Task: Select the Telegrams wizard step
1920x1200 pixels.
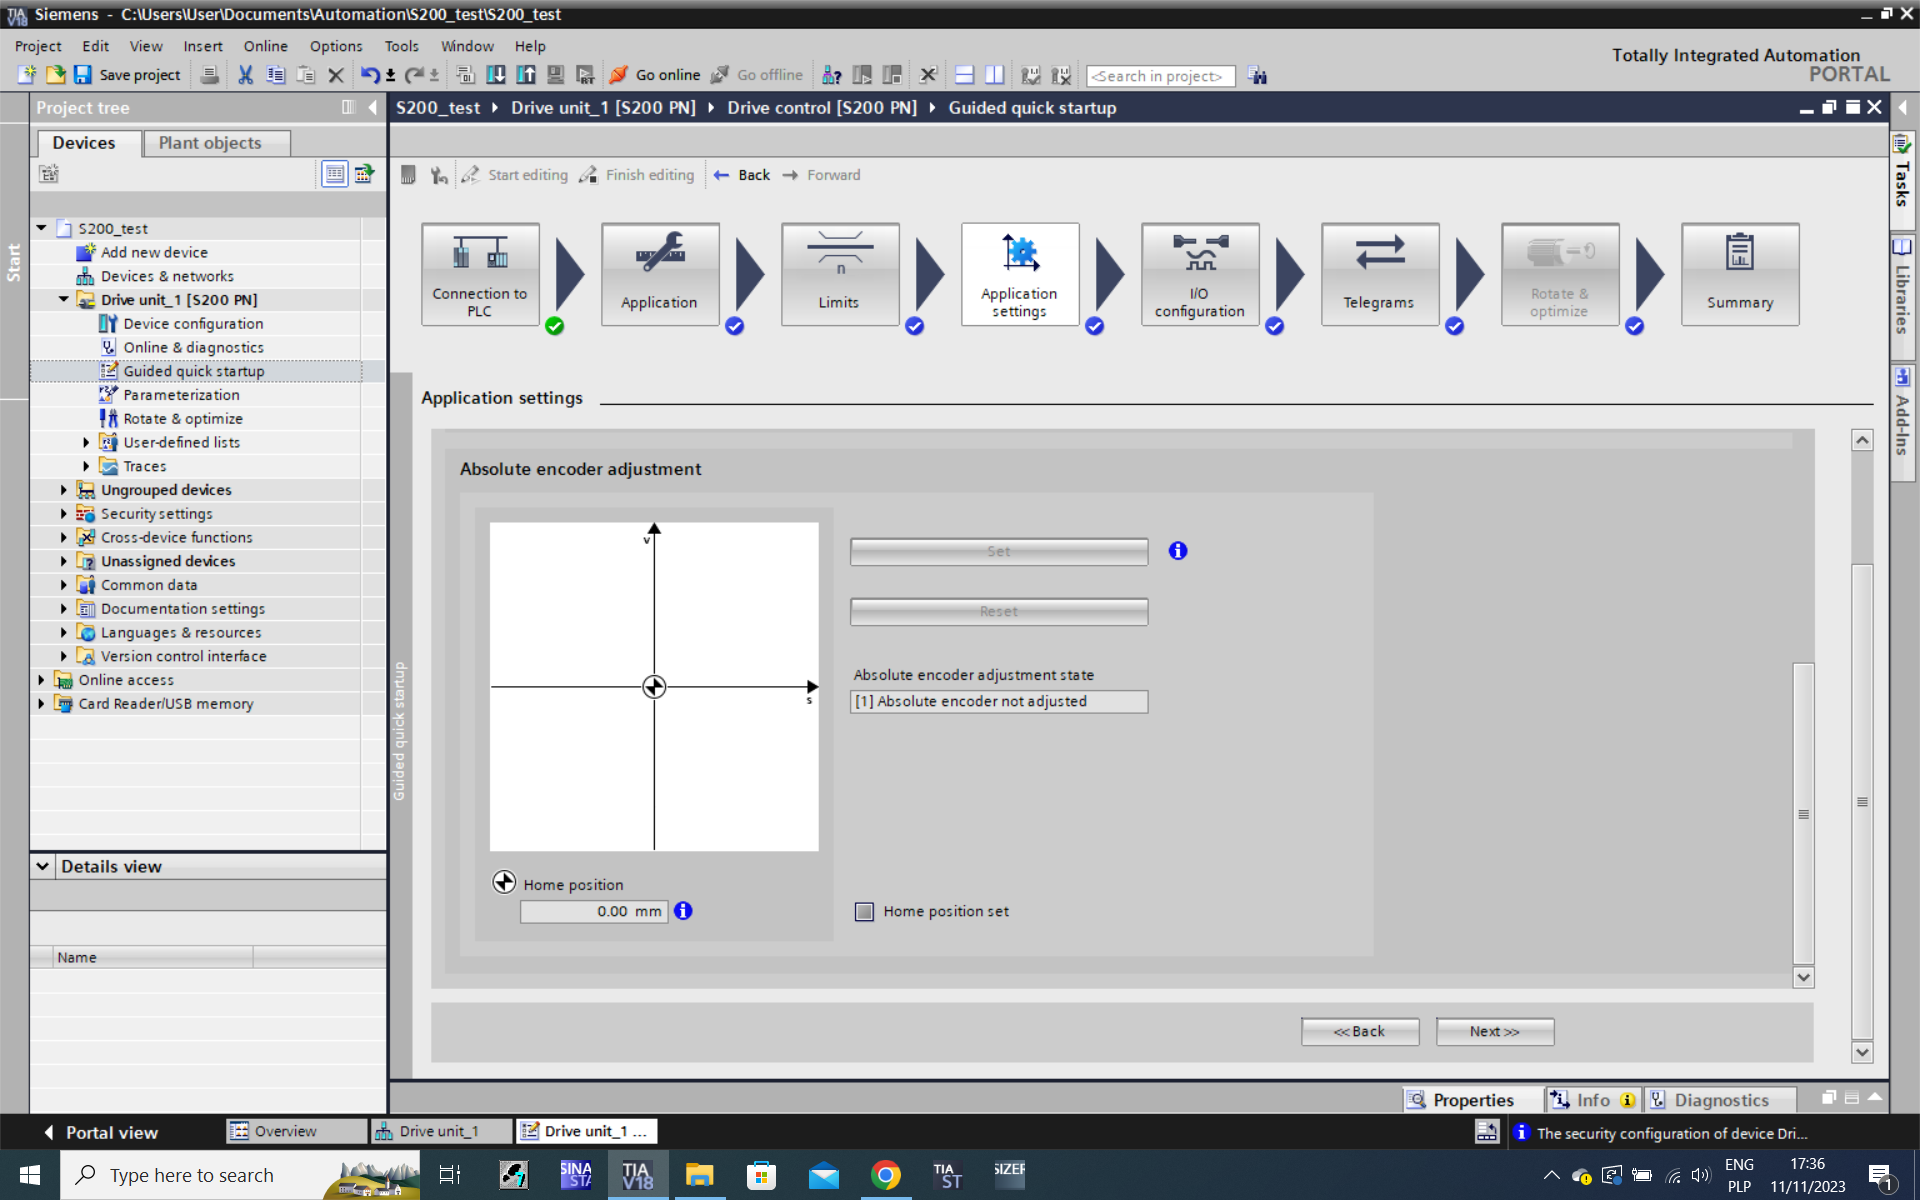Action: [x=1379, y=273]
